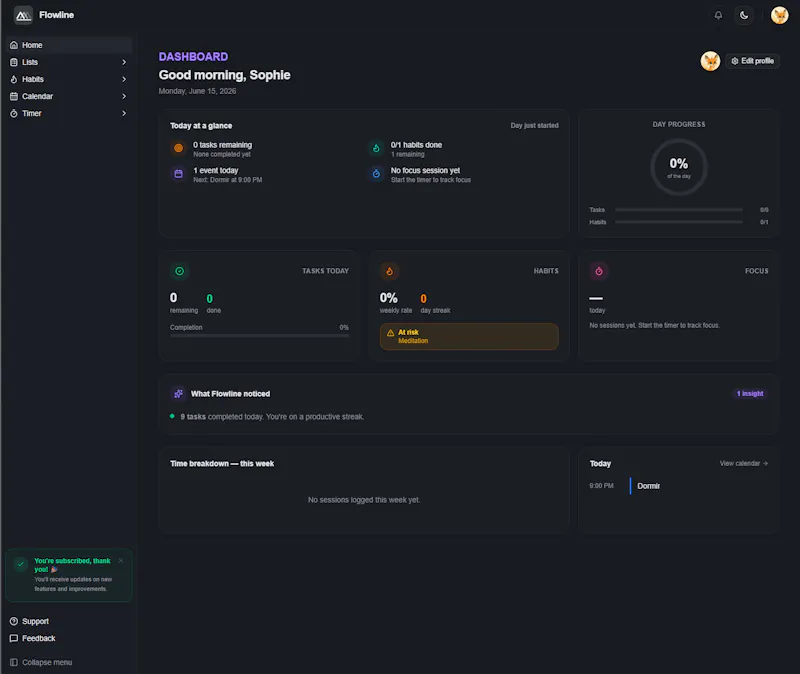Expand the Habits chevron

123,79
